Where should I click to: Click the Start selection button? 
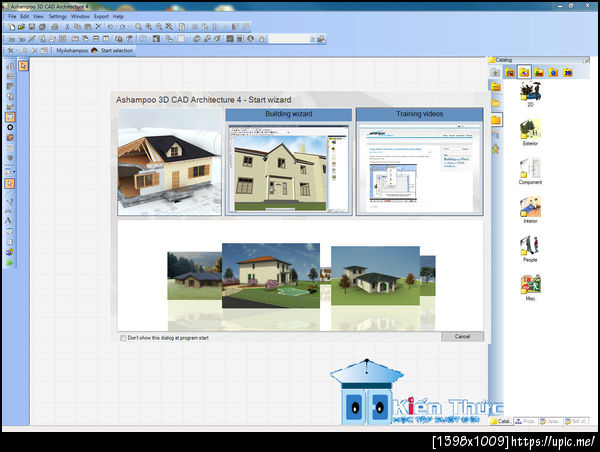click(x=112, y=51)
